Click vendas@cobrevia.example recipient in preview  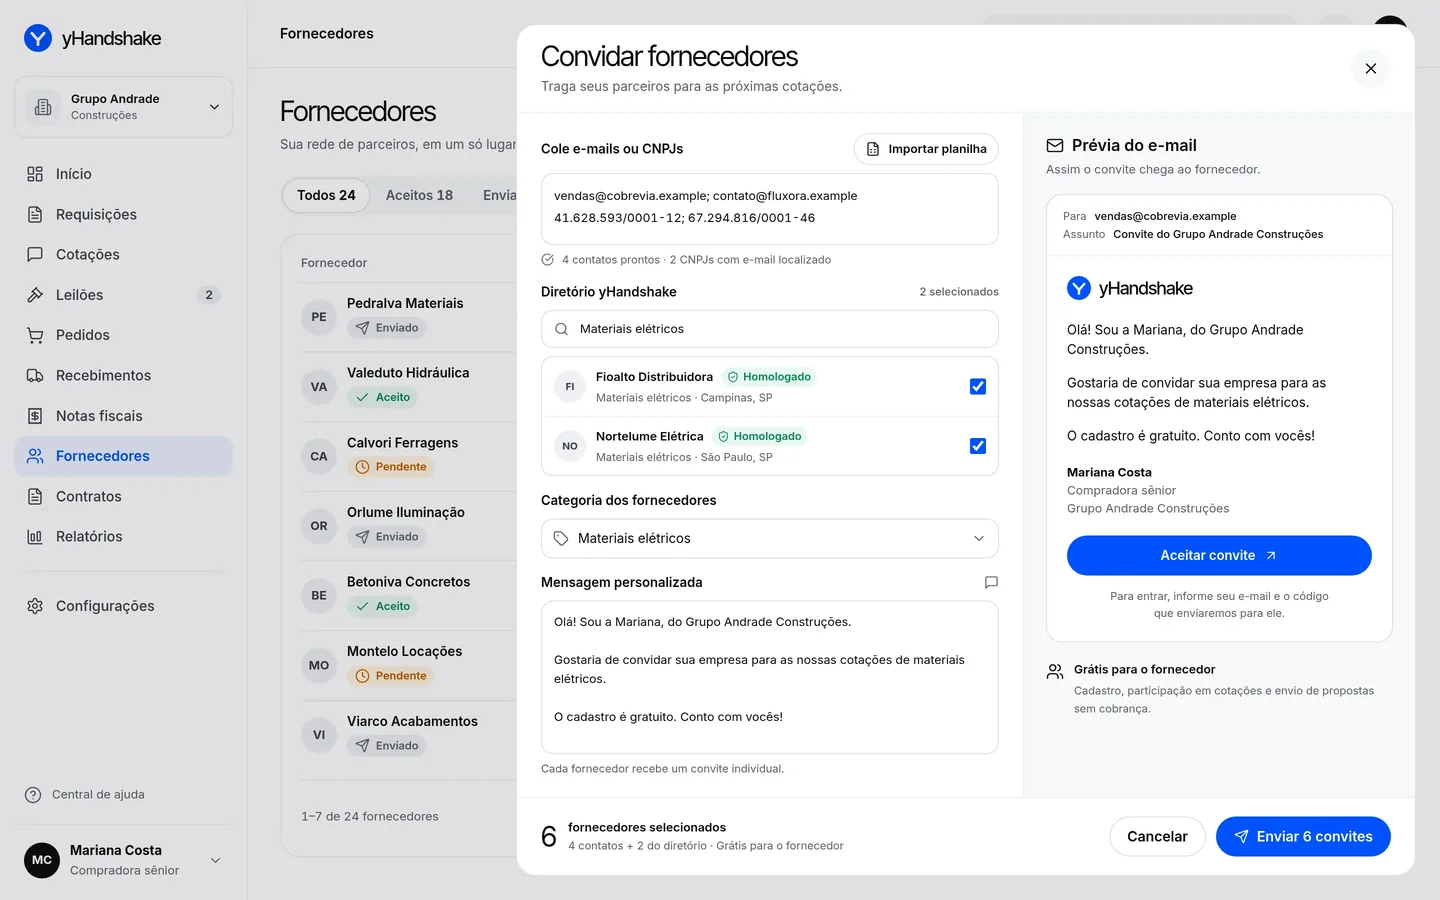pyautogui.click(x=1165, y=216)
